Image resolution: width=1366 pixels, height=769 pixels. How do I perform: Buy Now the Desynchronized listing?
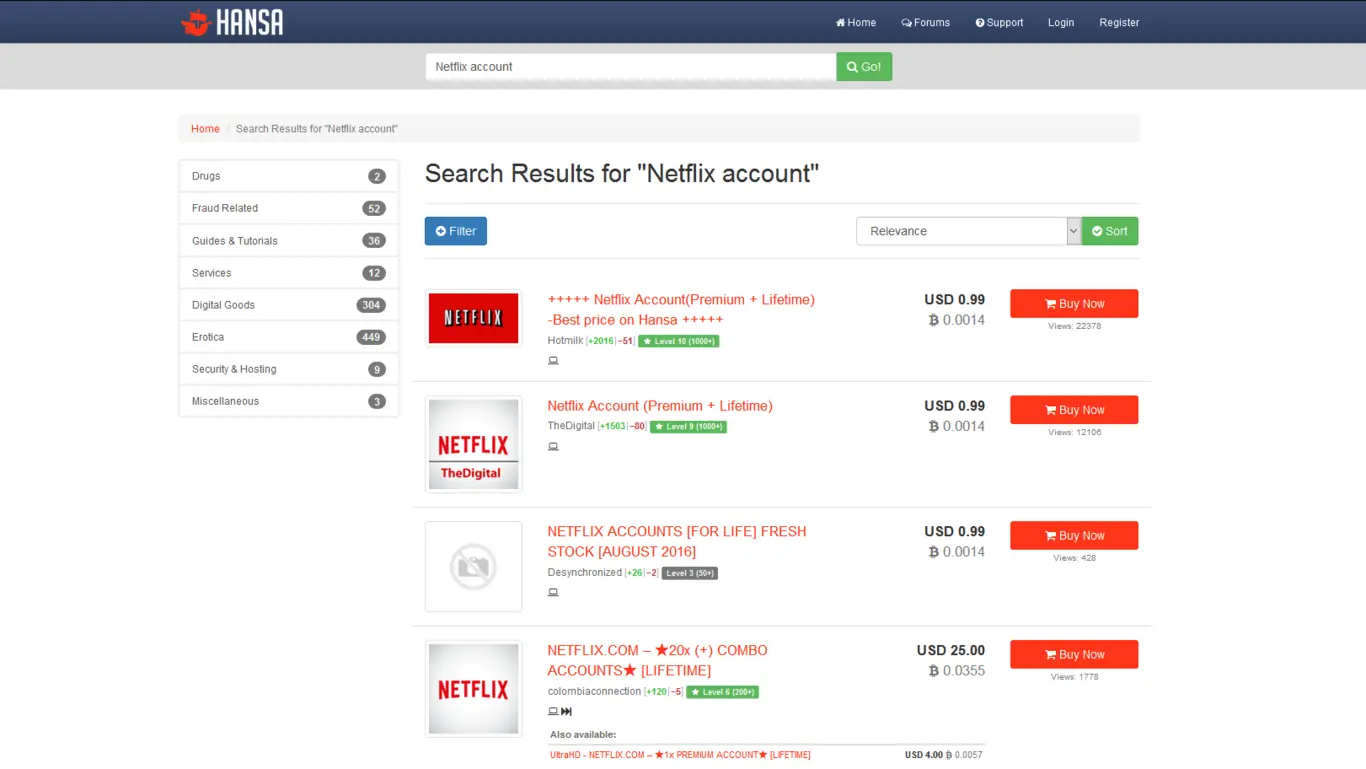tap(1074, 536)
